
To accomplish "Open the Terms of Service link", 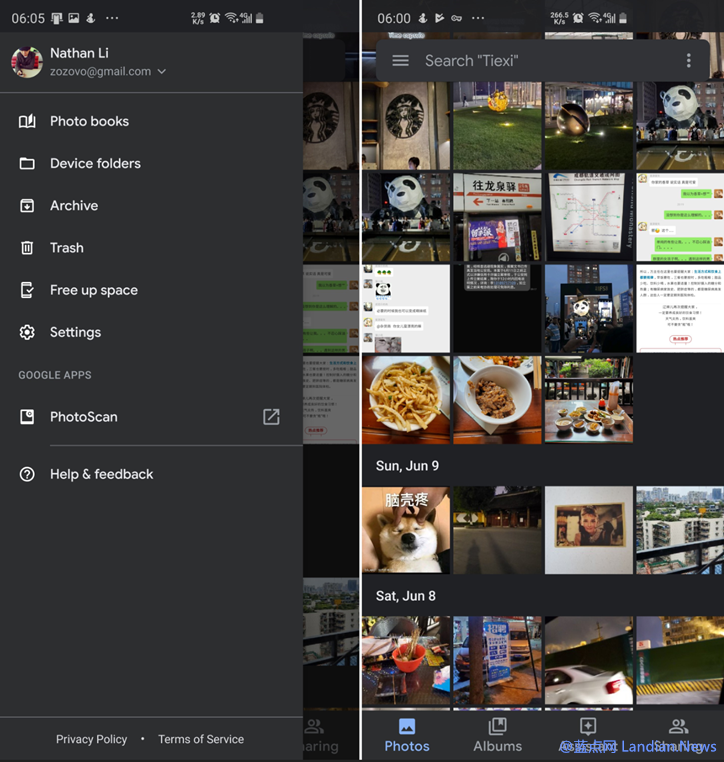I will point(201,739).
